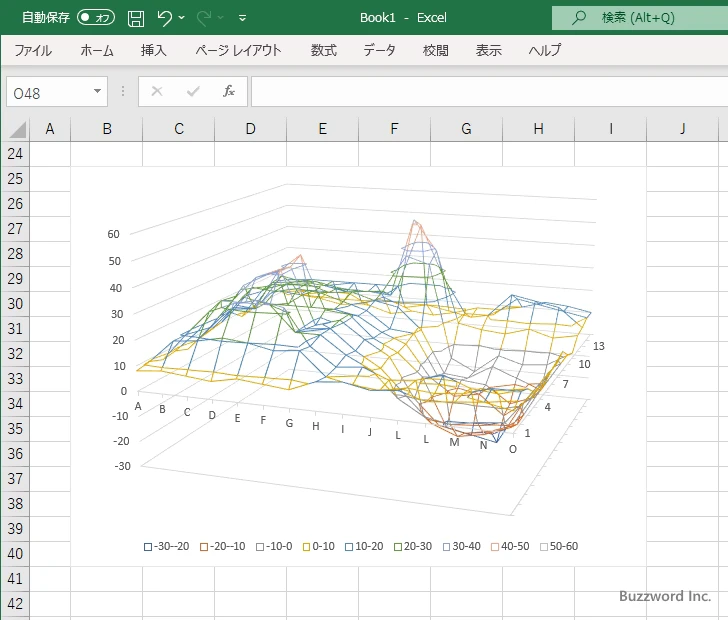Select row 41 header
Viewport: 728px width, 620px height.
coord(15,579)
